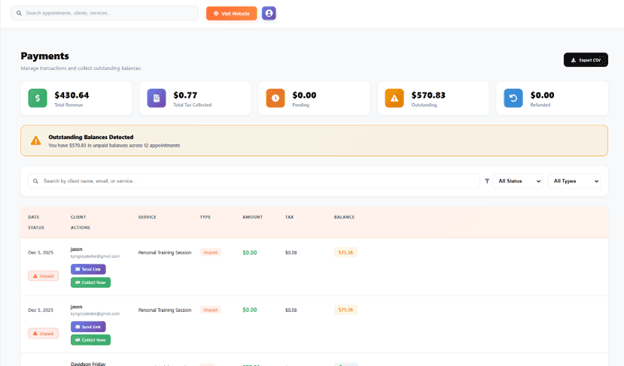Select the $430.64 Total Revenue value

(72, 95)
